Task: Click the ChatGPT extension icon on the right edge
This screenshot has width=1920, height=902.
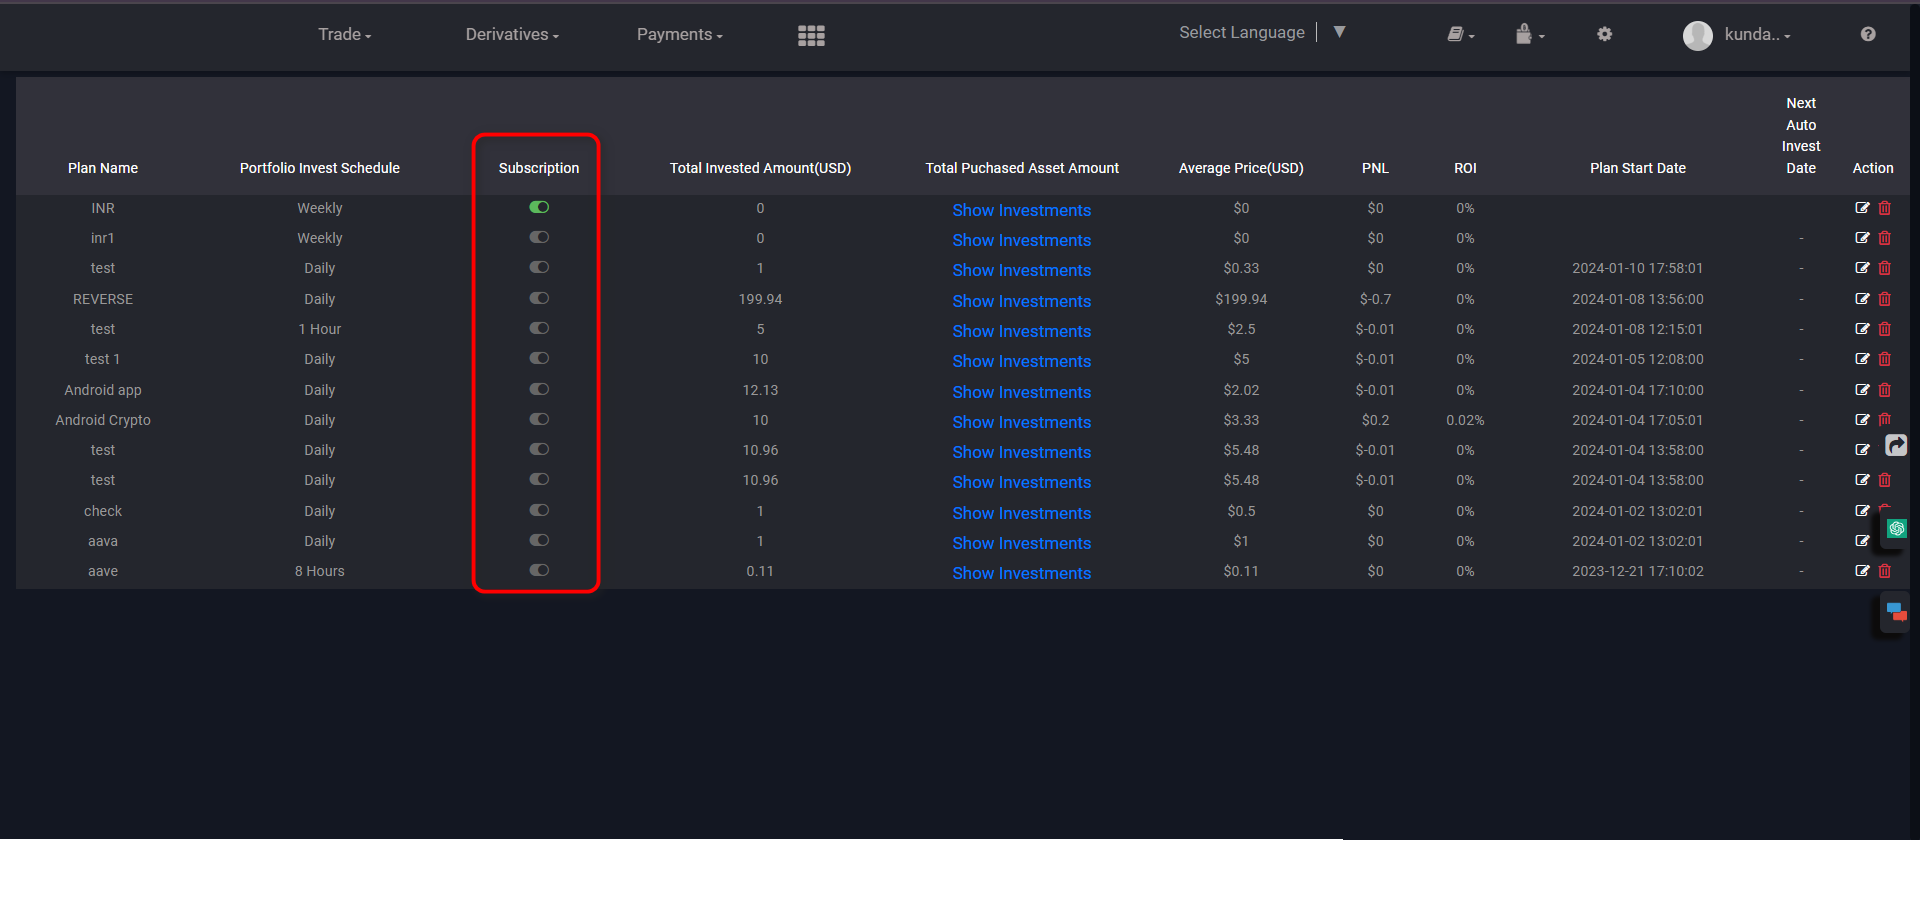Action: click(1896, 529)
